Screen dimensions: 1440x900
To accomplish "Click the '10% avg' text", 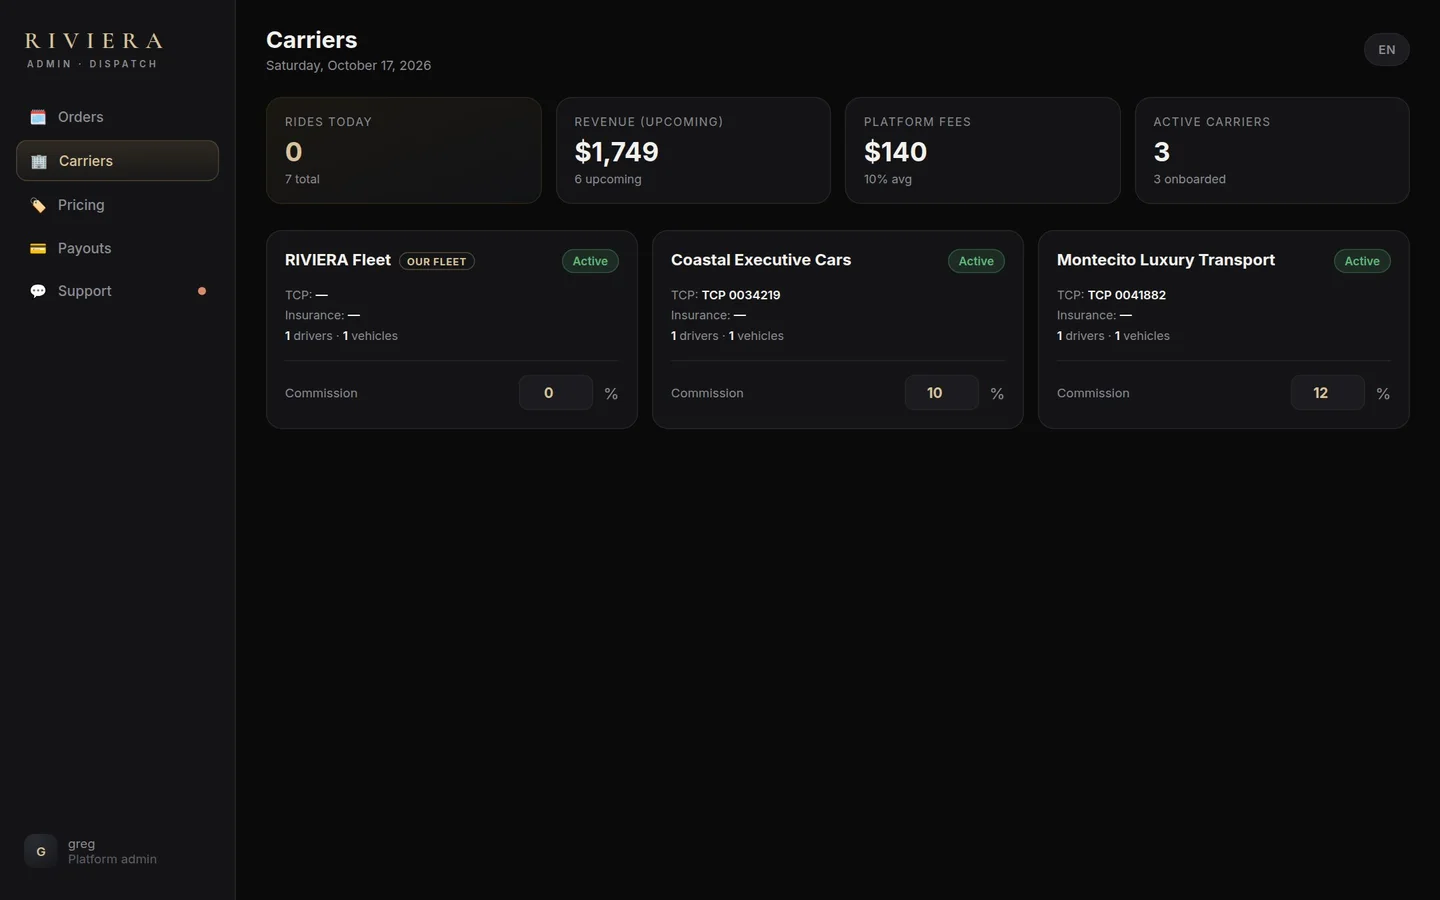I will click(888, 179).
